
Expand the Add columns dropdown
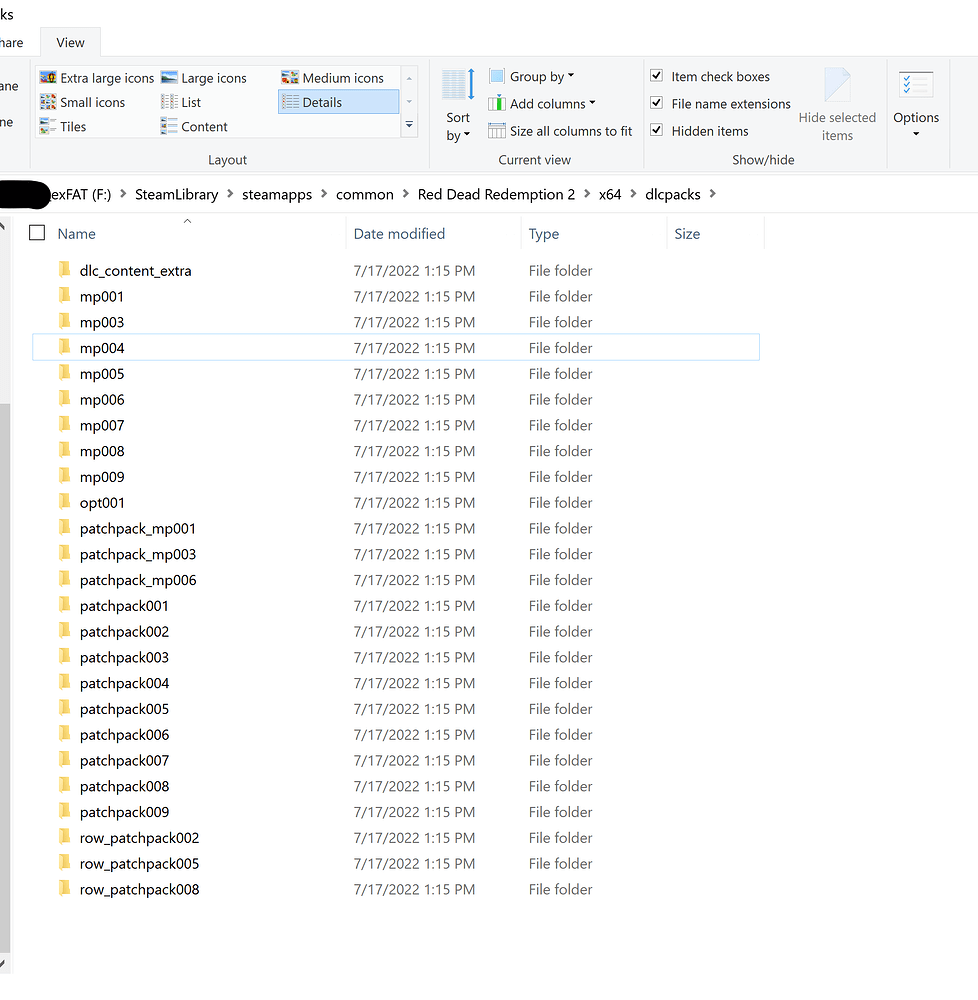(543, 103)
